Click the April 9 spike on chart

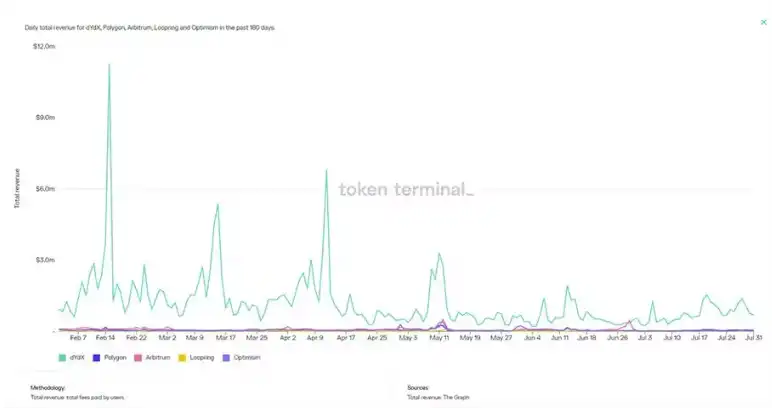tap(326, 170)
